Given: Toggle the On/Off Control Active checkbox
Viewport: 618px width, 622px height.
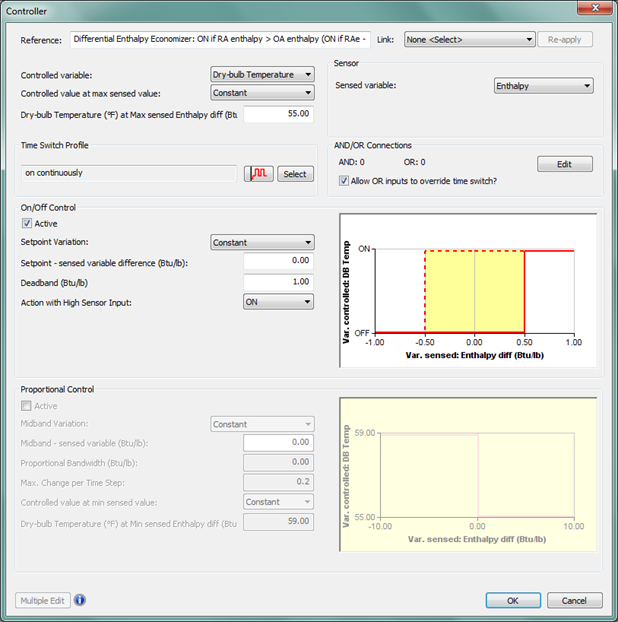Looking at the screenshot, I should [x=27, y=223].
